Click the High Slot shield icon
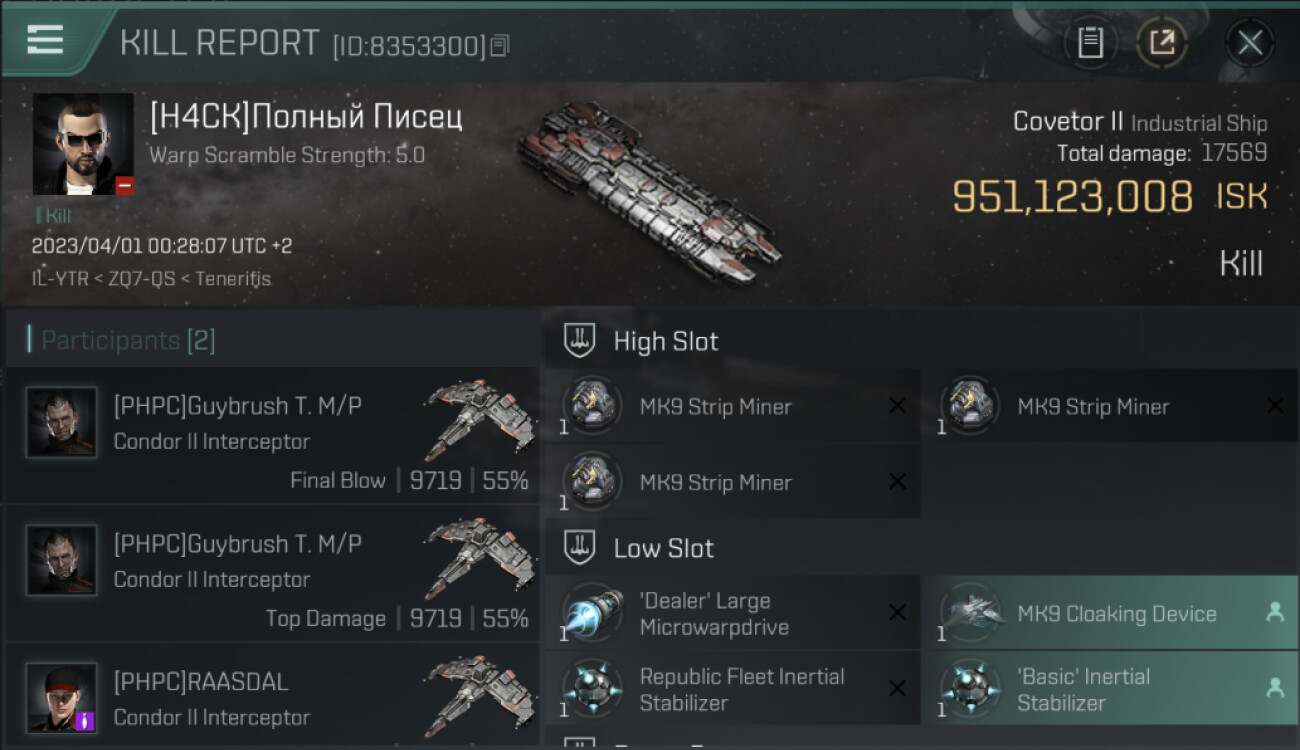 point(580,341)
